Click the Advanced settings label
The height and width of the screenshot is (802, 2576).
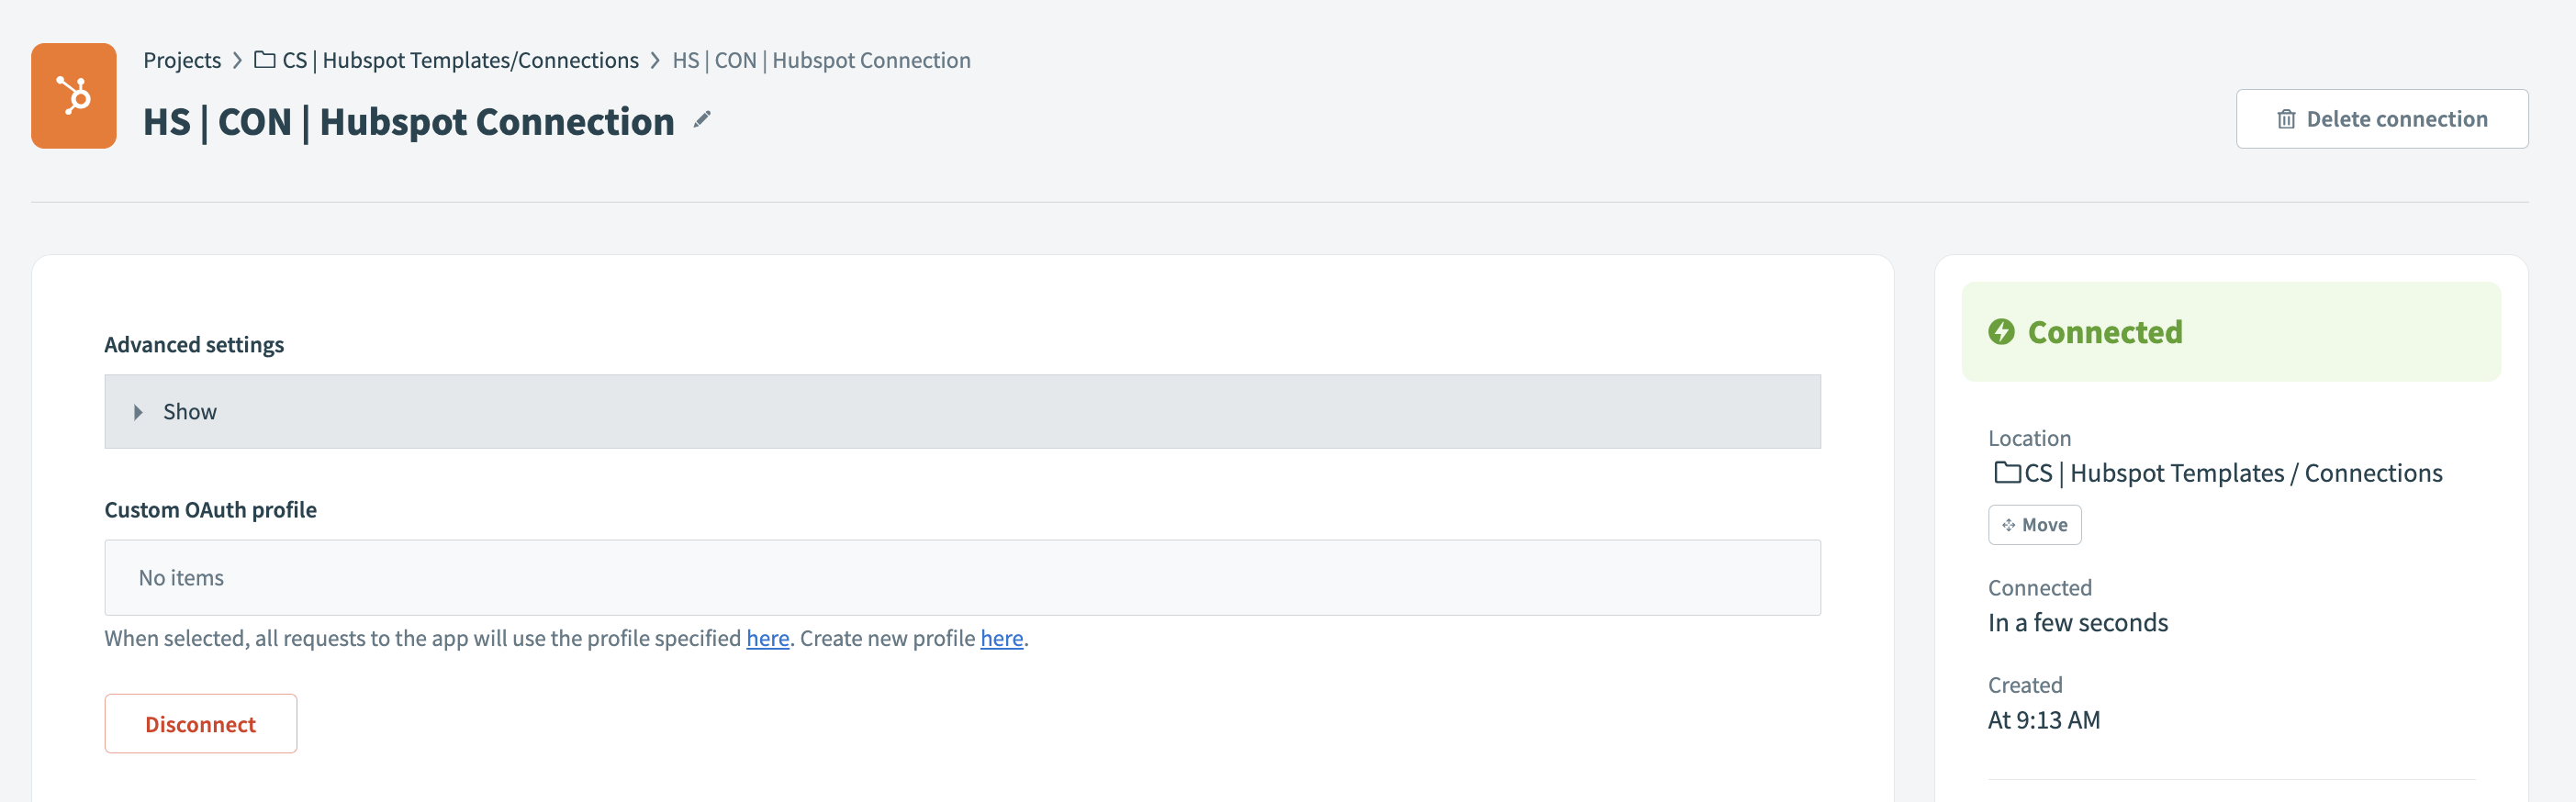click(x=194, y=344)
